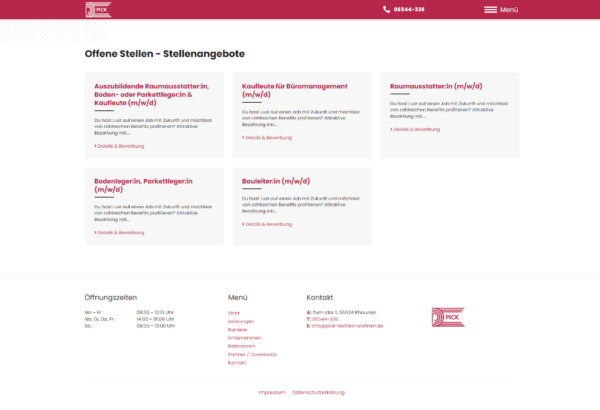Open Kontakt in footer menu
This screenshot has width=600, height=410.
click(x=237, y=363)
